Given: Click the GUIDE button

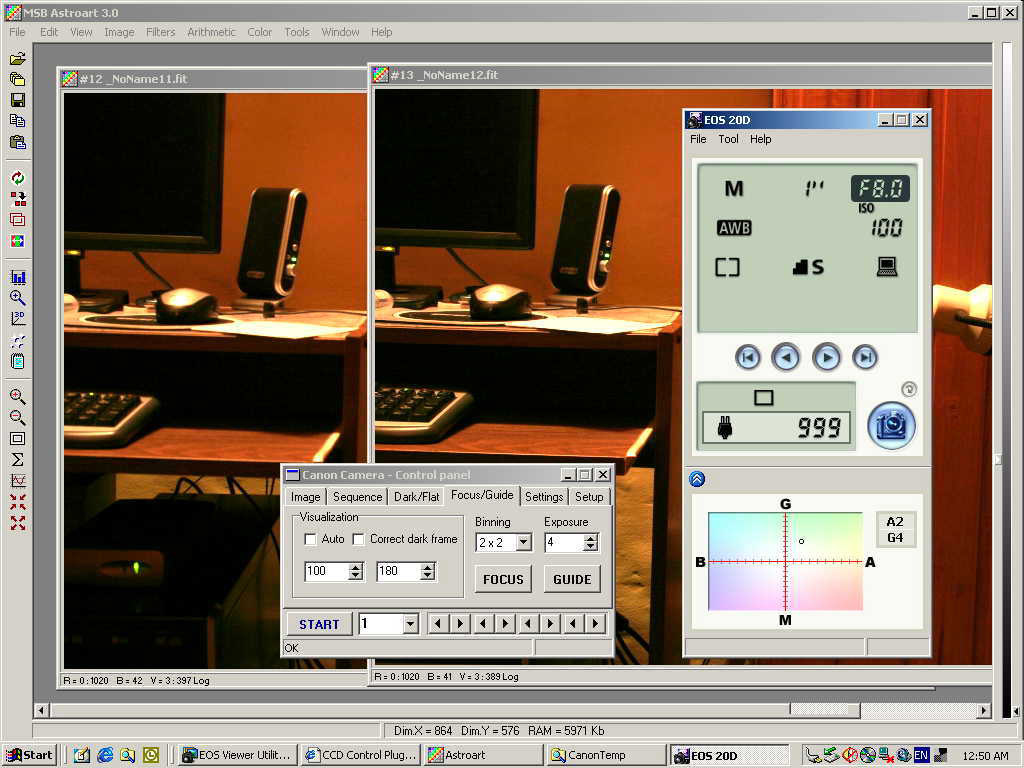Looking at the screenshot, I should tap(572, 579).
